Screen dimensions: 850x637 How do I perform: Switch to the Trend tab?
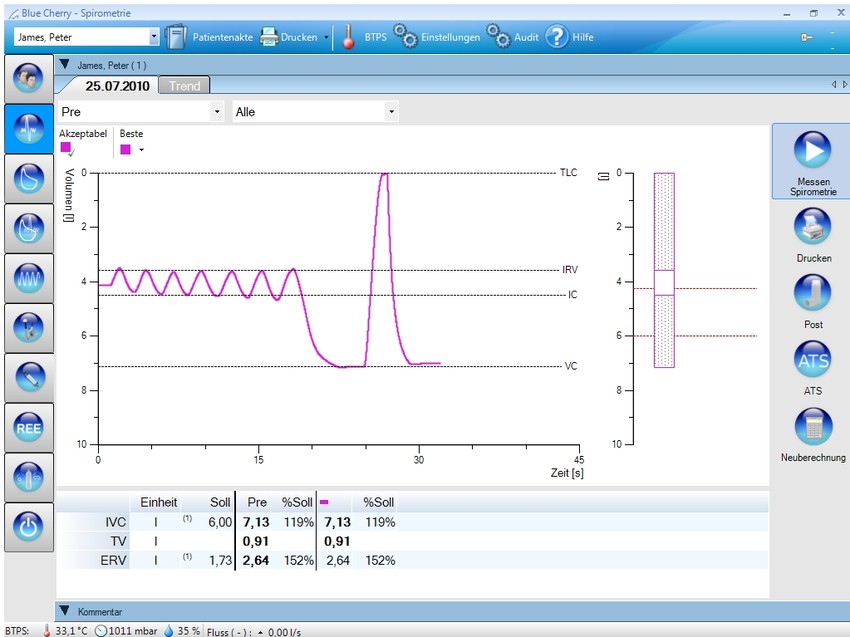[x=184, y=86]
